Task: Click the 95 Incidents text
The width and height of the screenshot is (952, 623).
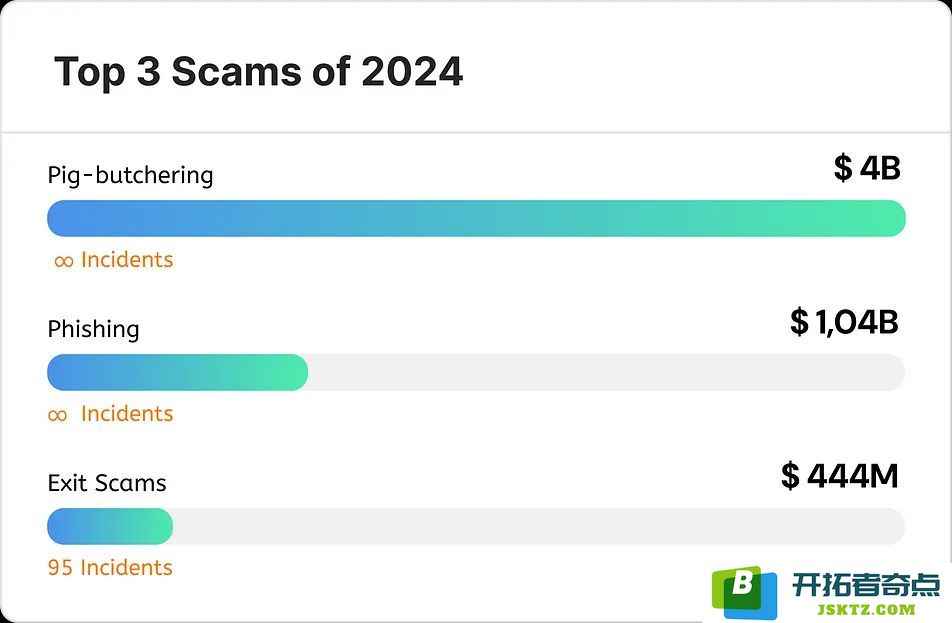Action: point(110,568)
